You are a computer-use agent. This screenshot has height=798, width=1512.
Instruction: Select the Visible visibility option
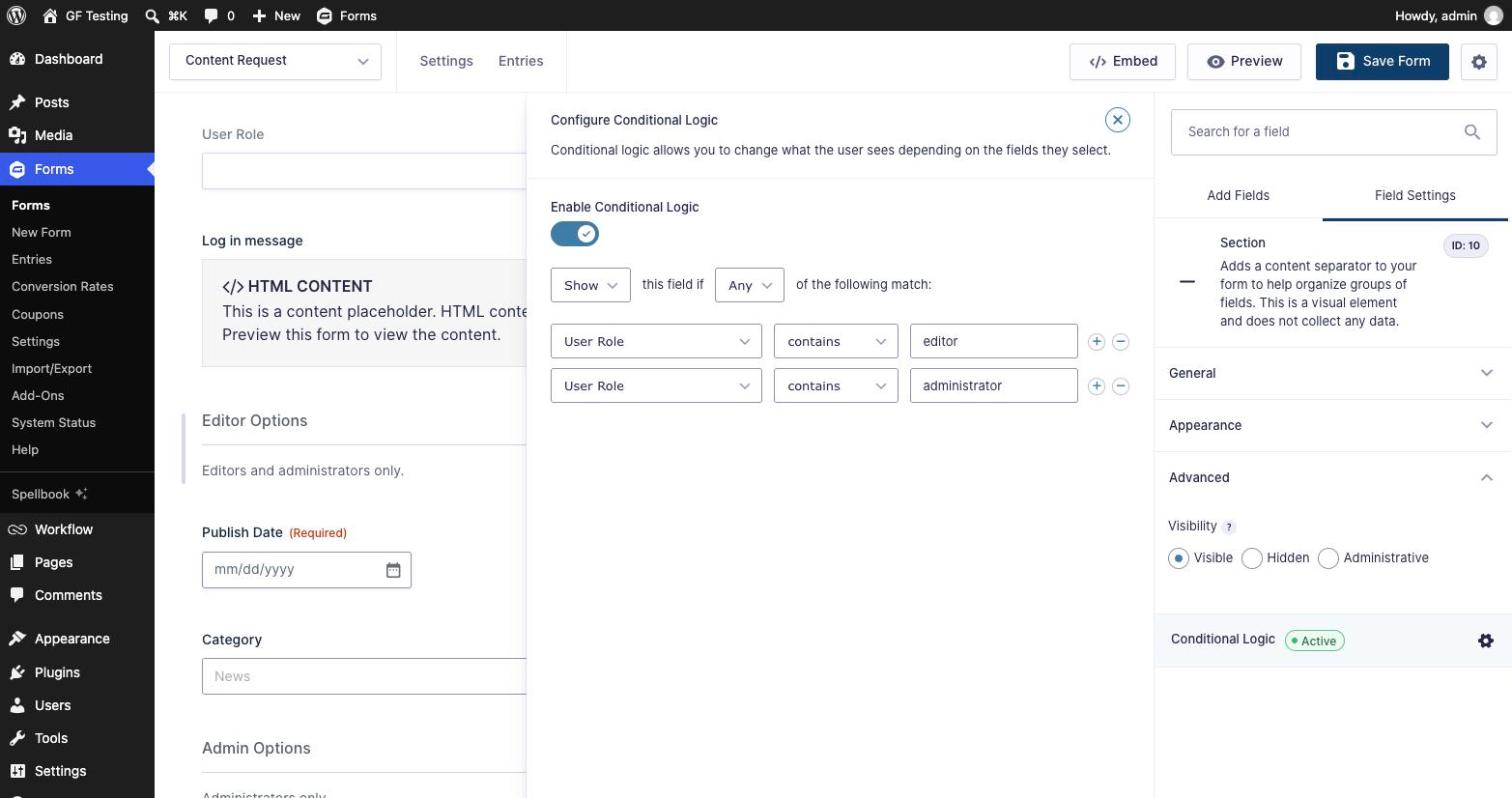pyautogui.click(x=1178, y=558)
